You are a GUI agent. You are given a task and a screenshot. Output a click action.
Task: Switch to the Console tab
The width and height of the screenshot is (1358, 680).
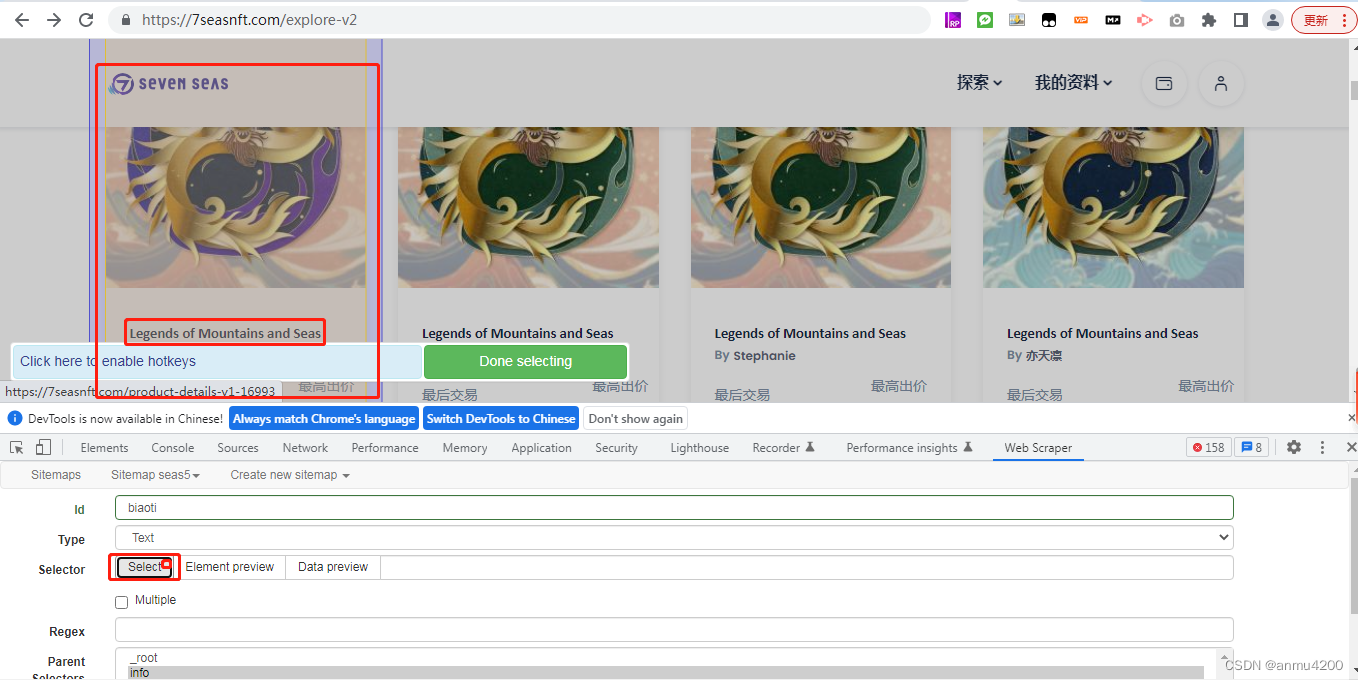[173, 448]
